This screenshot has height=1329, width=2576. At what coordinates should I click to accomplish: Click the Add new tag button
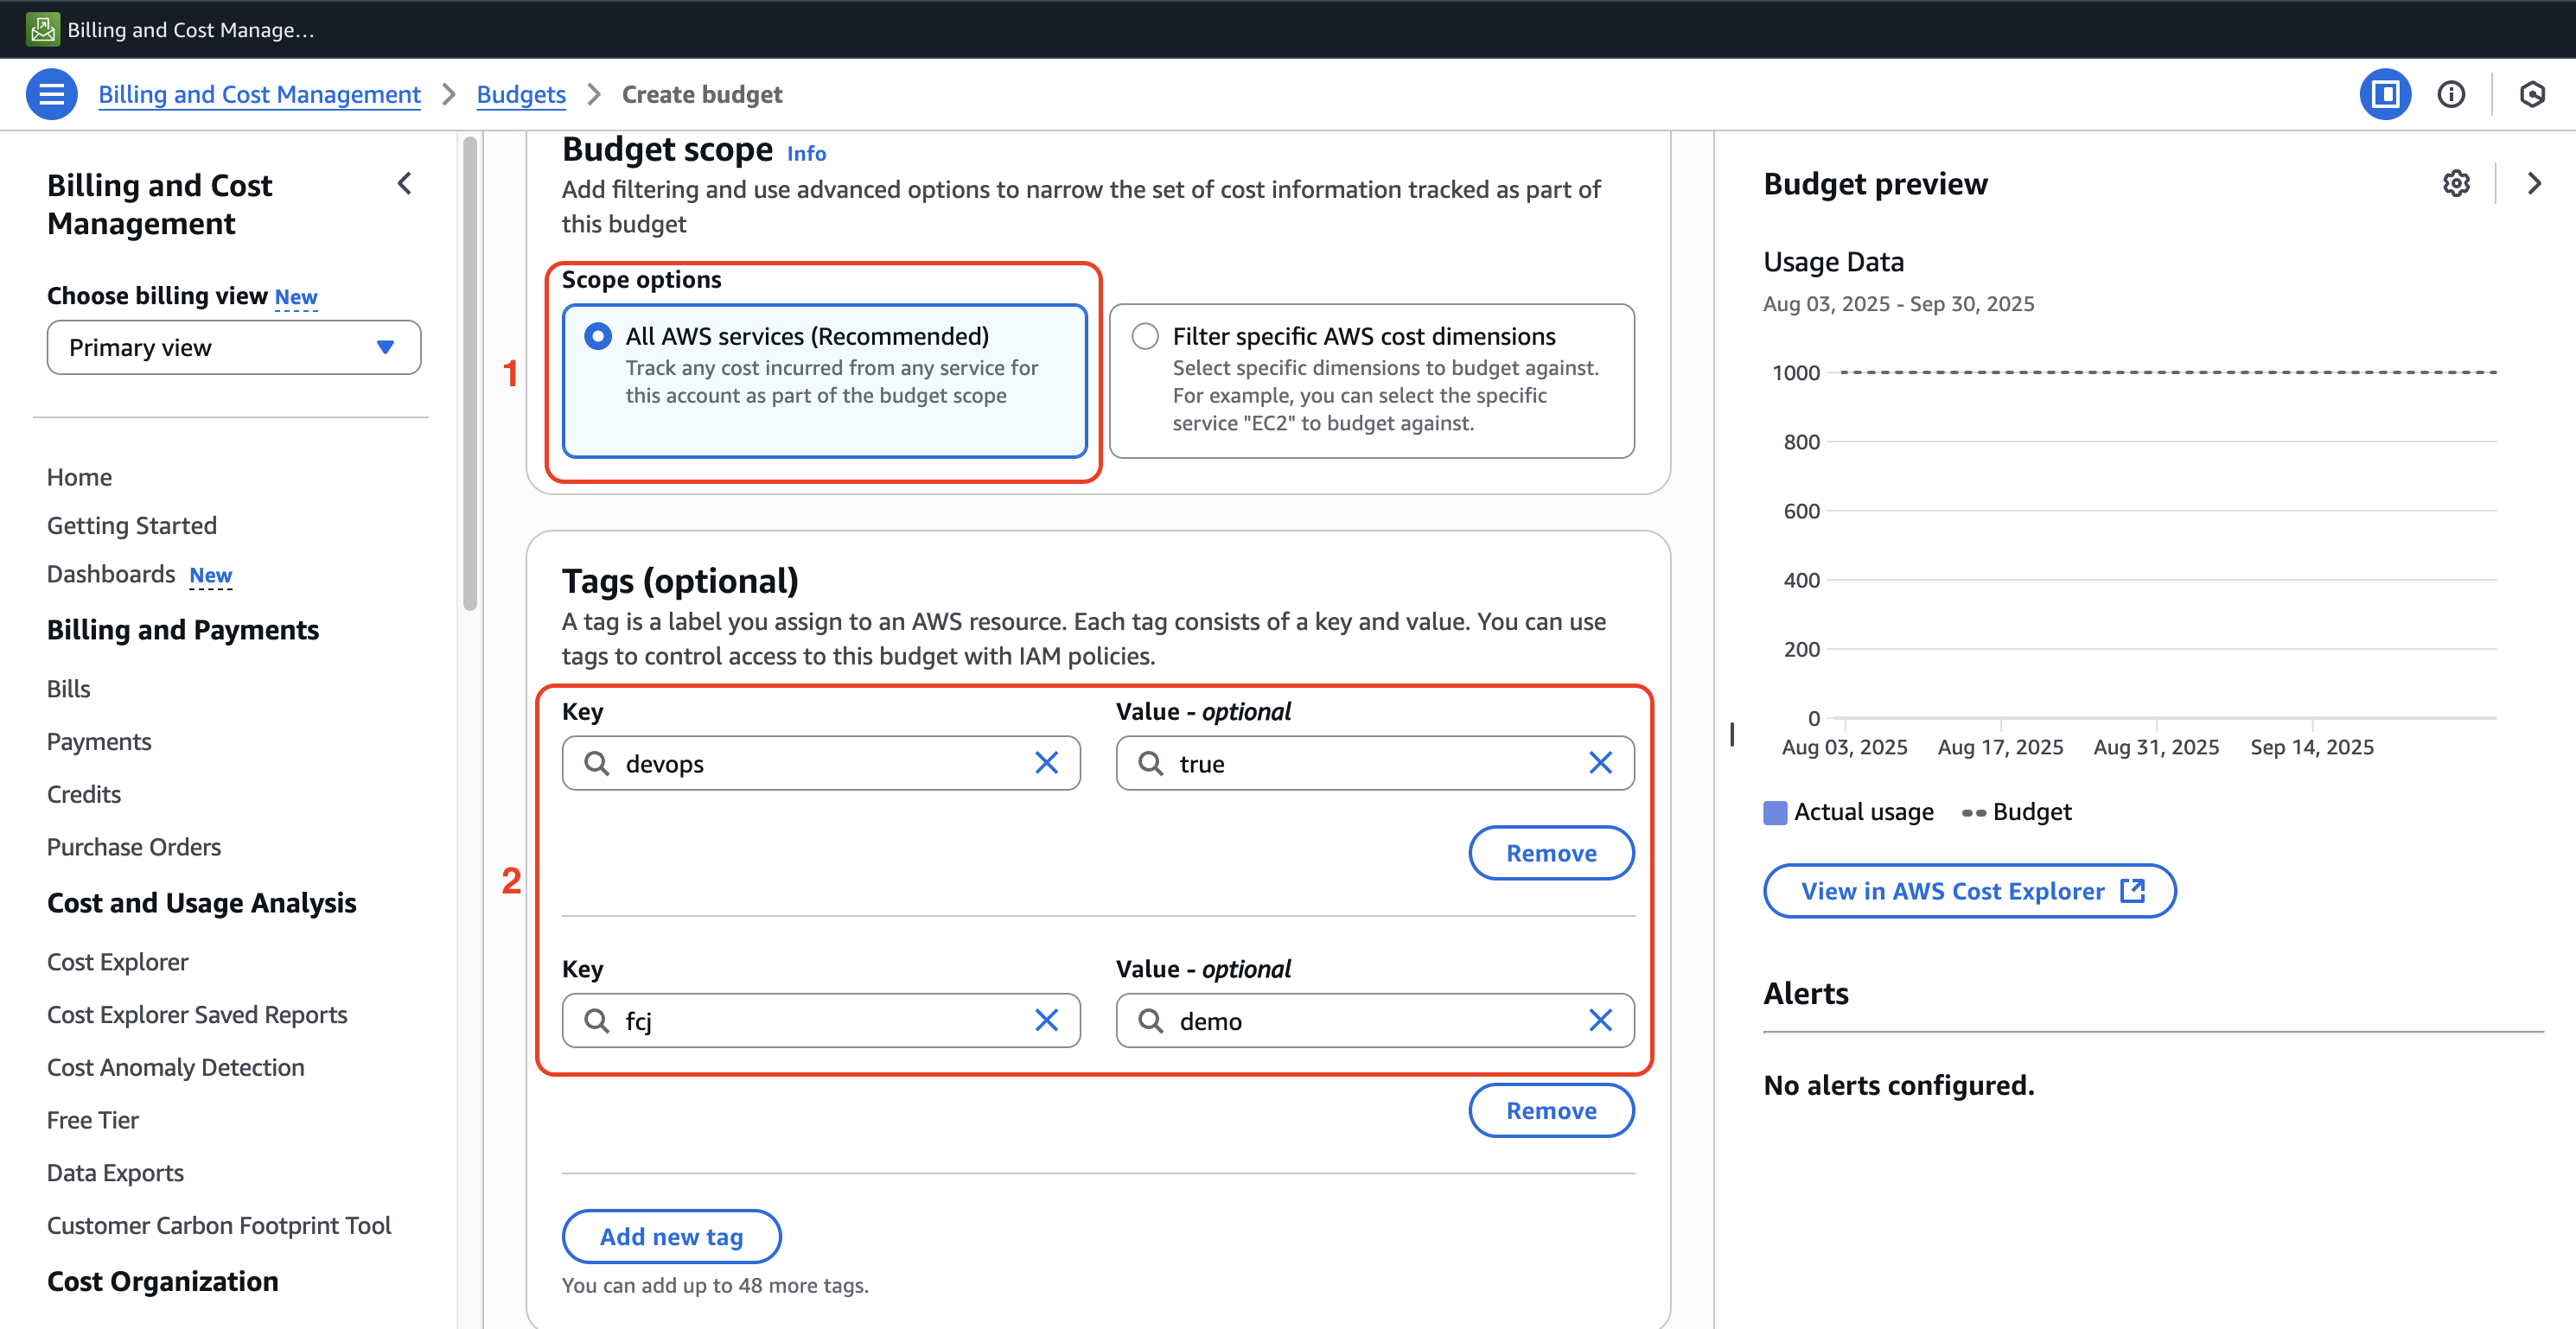point(671,1236)
